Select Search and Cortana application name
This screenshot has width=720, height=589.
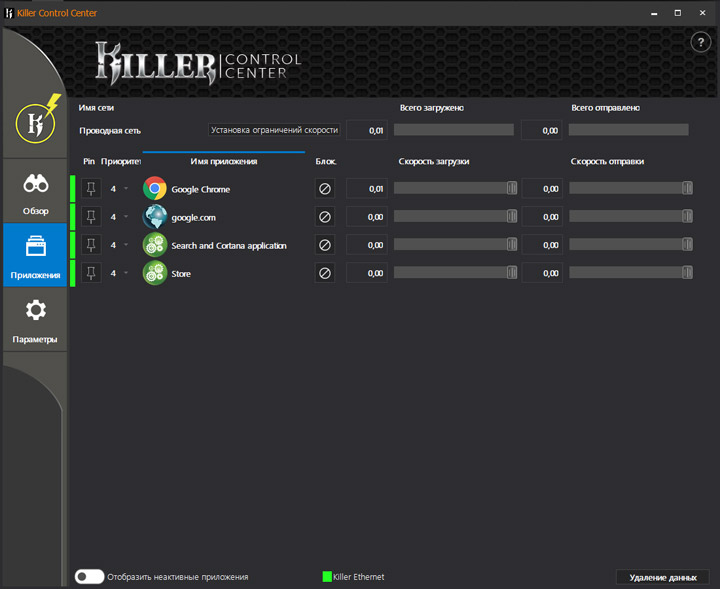pyautogui.click(x=229, y=246)
